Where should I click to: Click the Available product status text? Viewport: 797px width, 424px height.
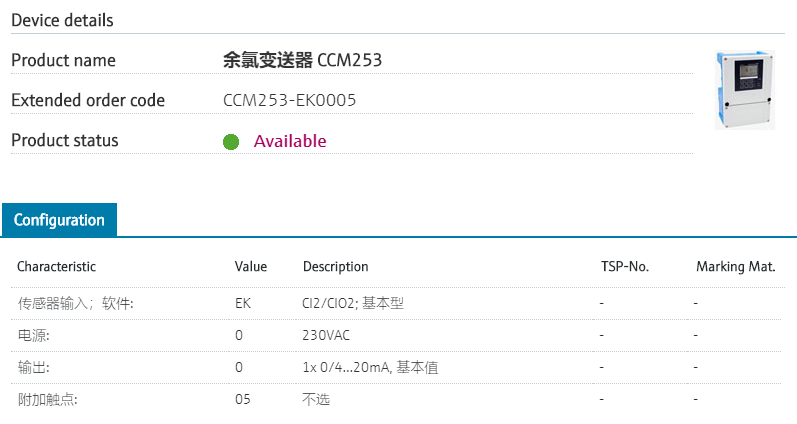(x=290, y=141)
